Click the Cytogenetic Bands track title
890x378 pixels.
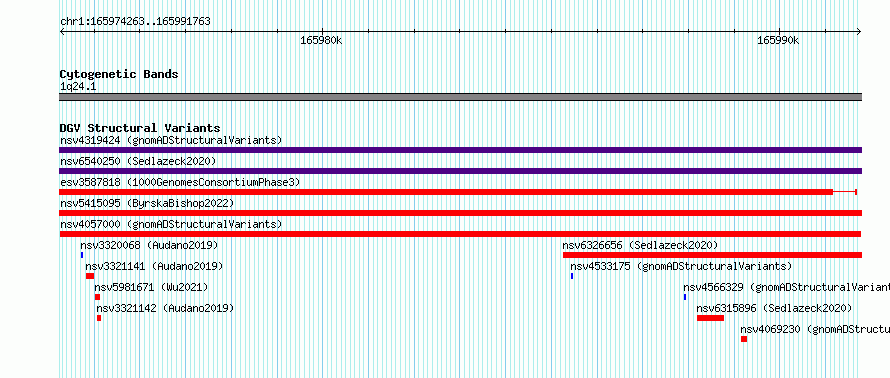tap(119, 74)
